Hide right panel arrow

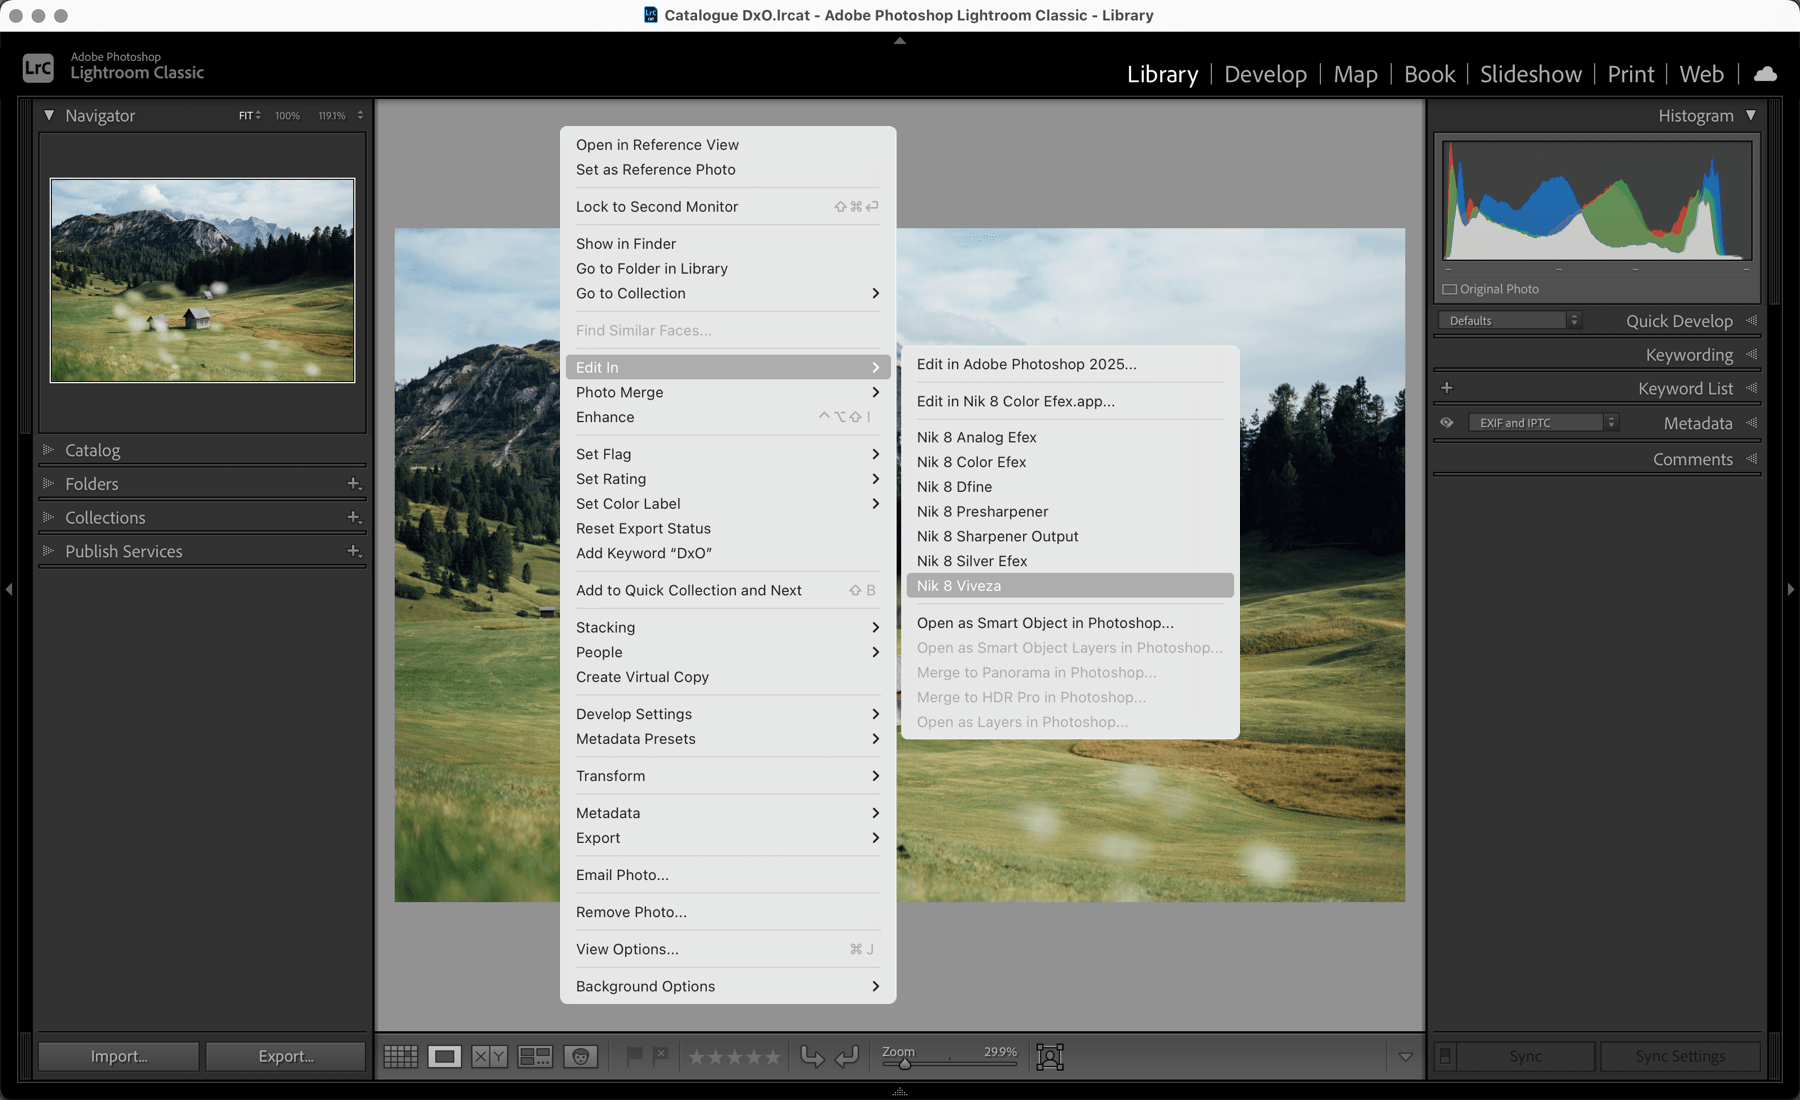click(1791, 590)
